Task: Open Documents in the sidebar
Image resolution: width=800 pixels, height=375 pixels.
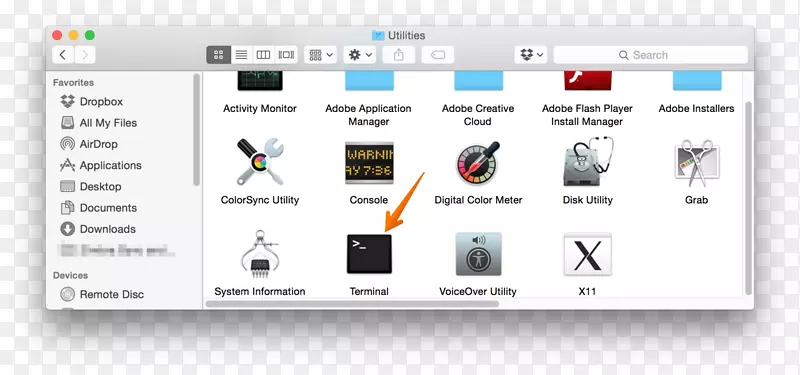Action: point(98,208)
